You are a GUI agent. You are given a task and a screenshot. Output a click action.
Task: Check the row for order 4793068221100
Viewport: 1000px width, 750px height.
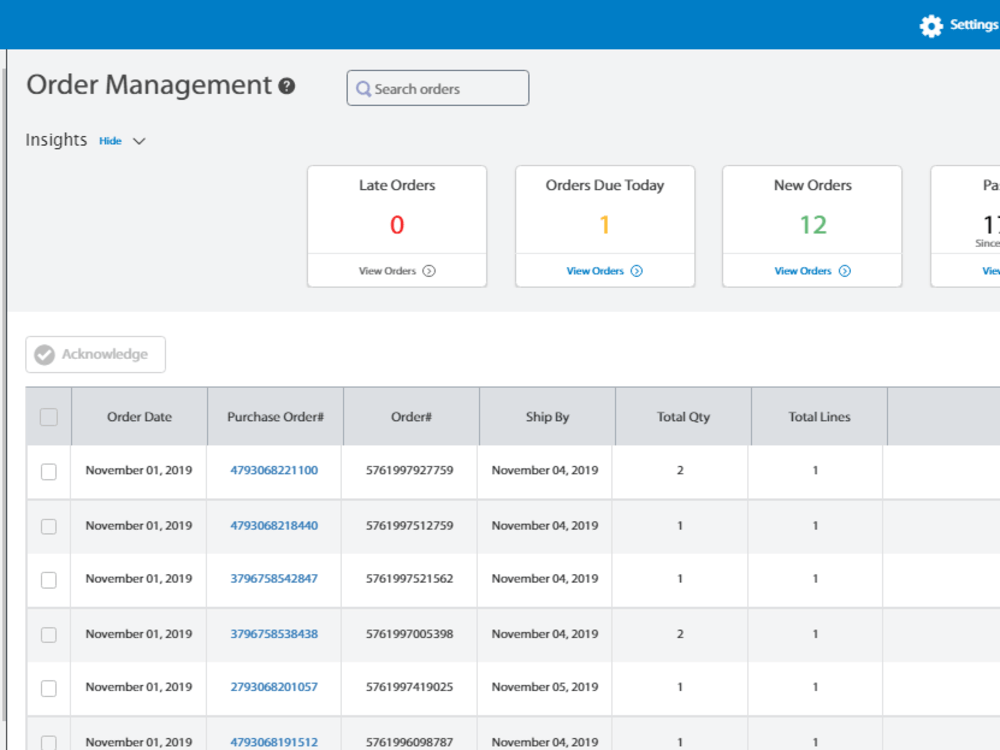tap(48, 471)
